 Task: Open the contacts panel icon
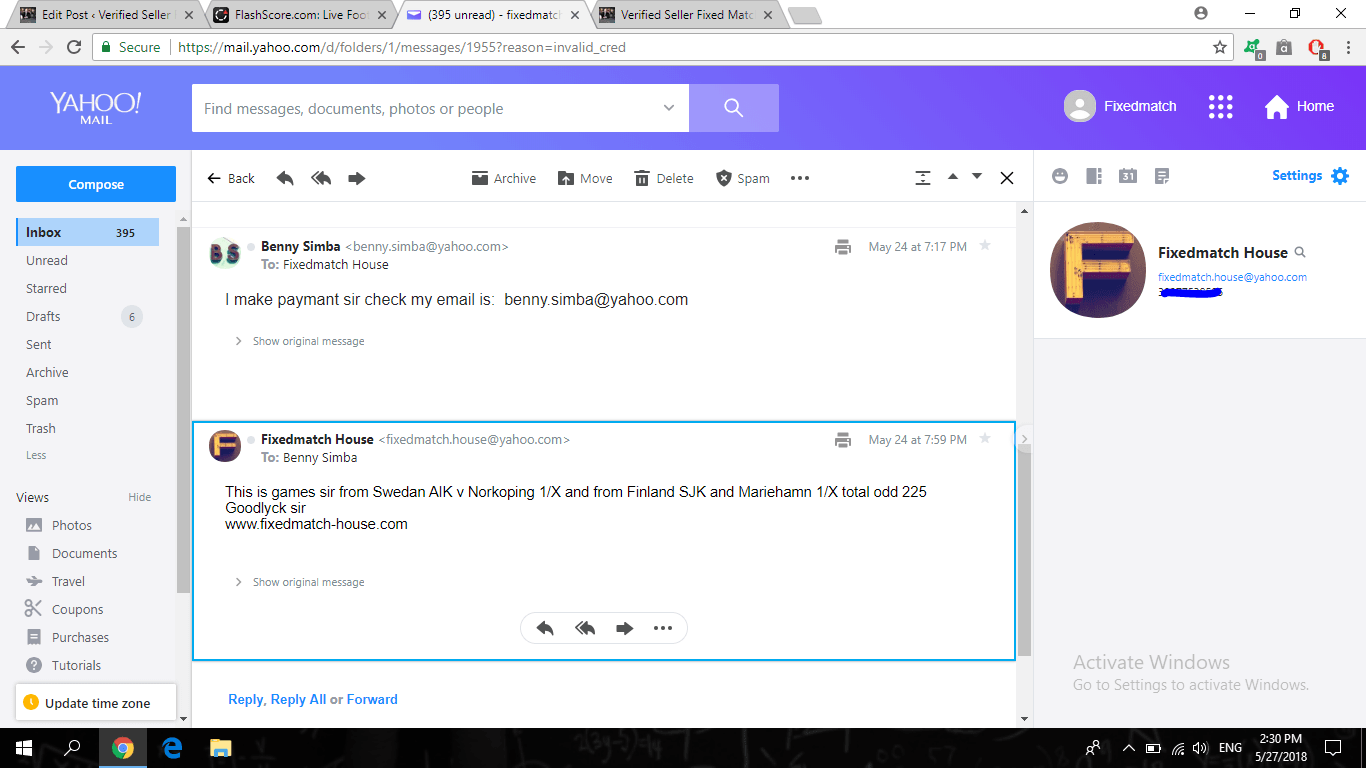[x=1094, y=176]
